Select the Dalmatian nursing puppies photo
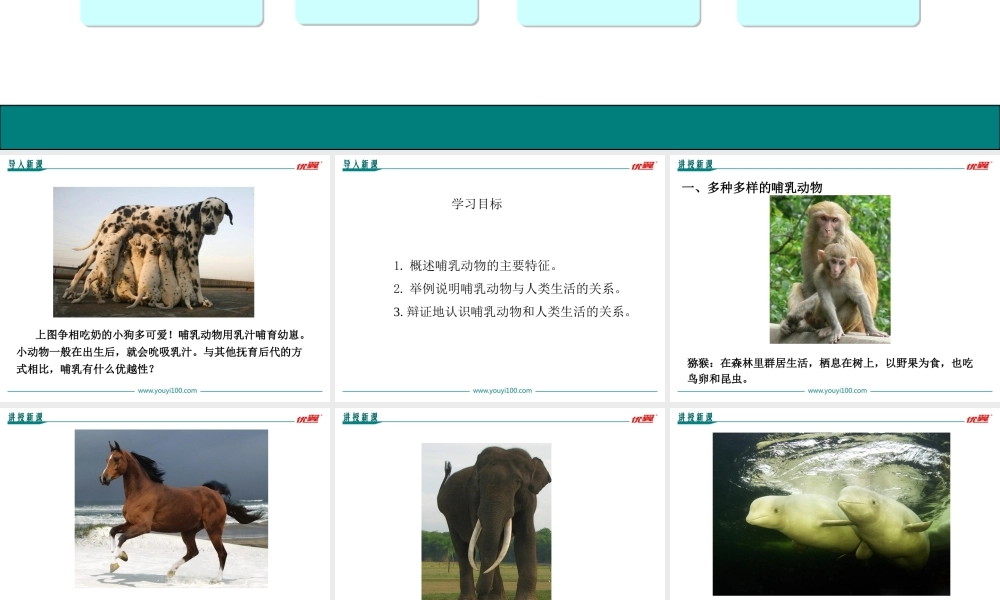Viewport: 1000px width, 600px height. click(x=153, y=252)
